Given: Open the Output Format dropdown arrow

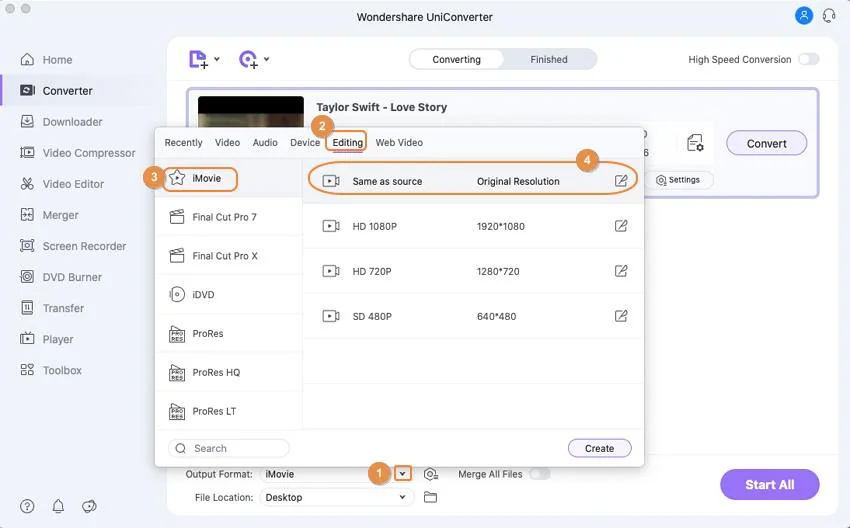Looking at the screenshot, I should pos(402,474).
